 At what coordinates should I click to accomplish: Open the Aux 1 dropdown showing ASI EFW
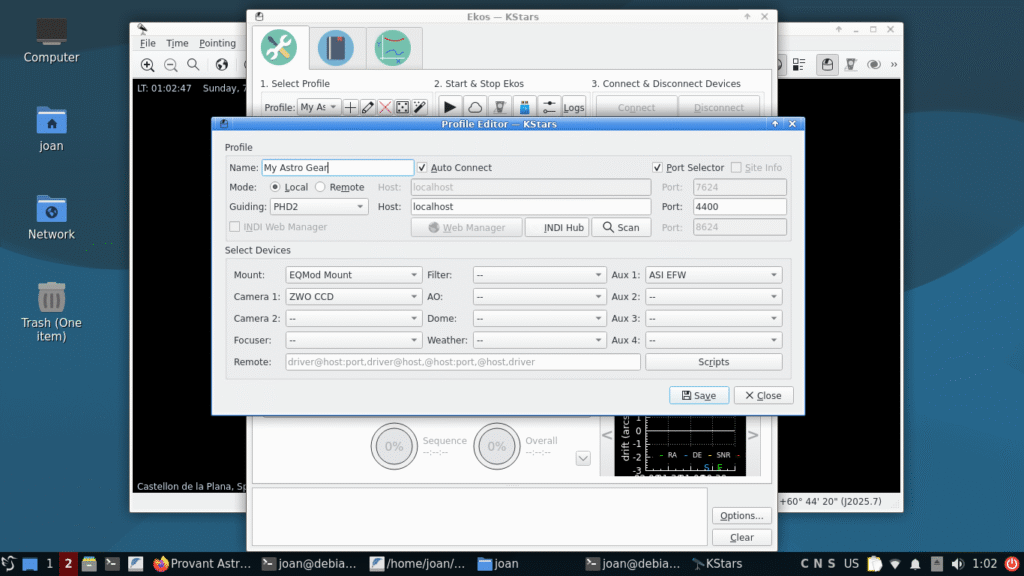point(712,275)
